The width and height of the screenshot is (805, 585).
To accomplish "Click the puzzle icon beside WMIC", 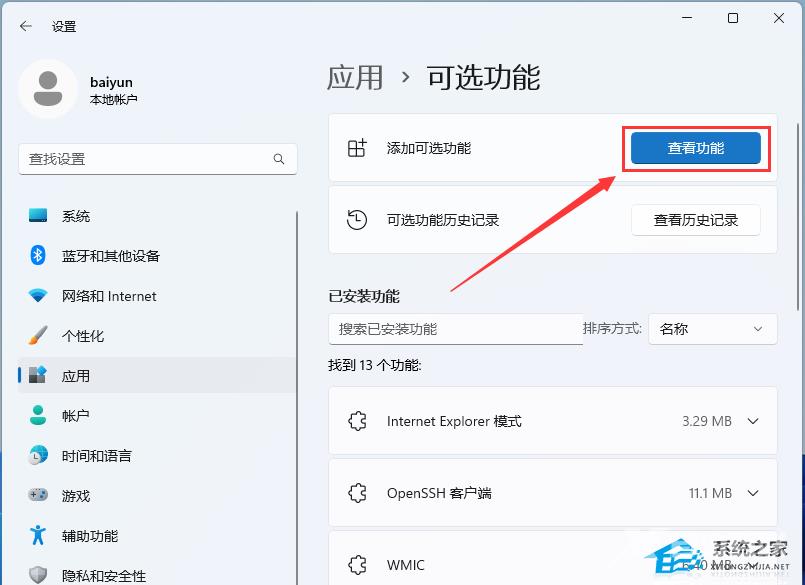I will pyautogui.click(x=357, y=565).
